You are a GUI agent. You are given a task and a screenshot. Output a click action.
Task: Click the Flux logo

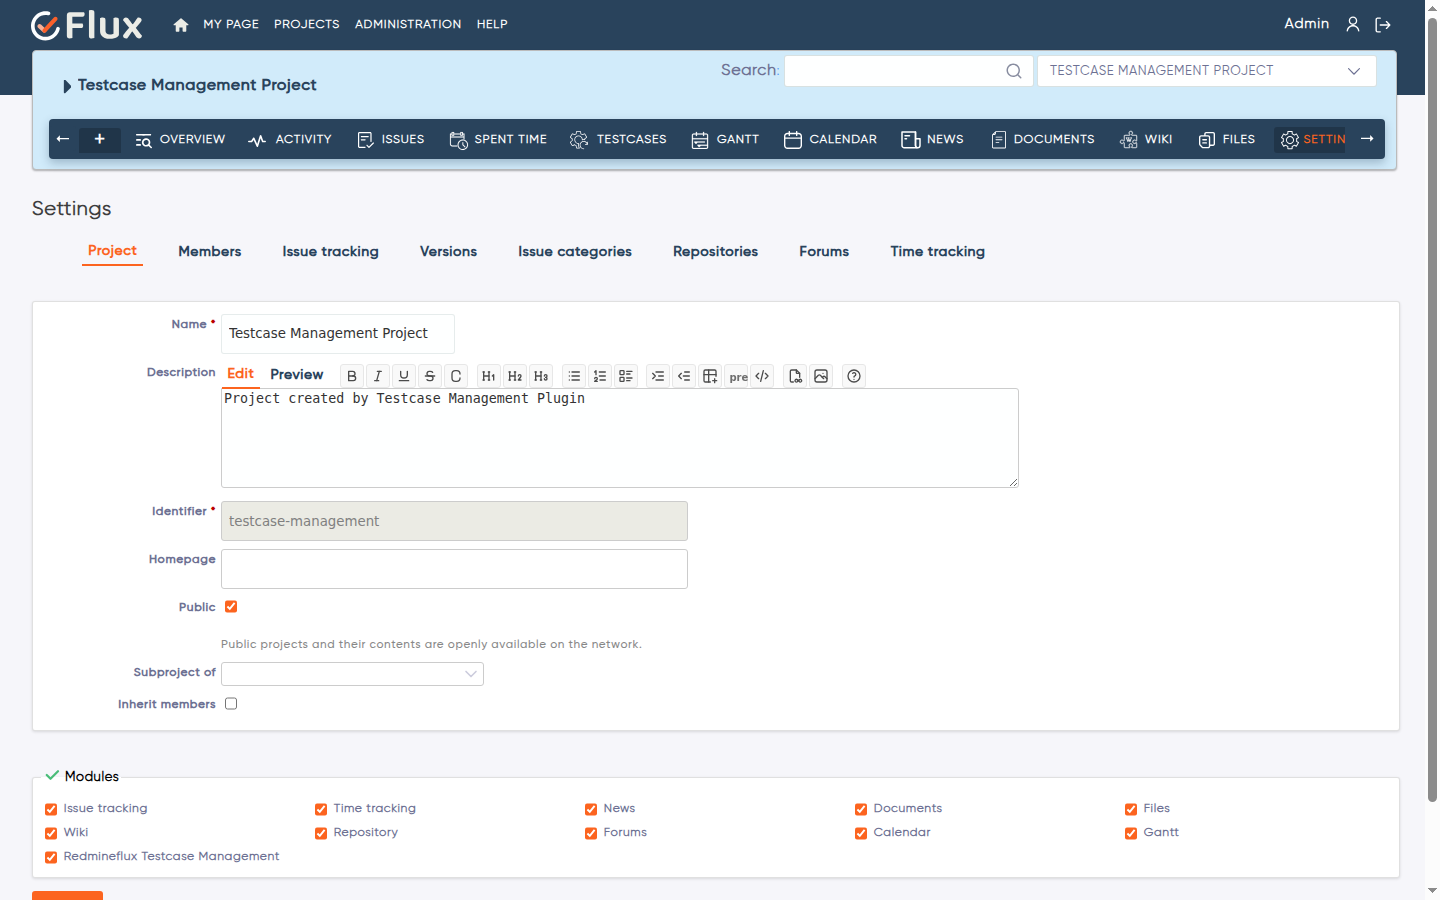pyautogui.click(x=87, y=25)
